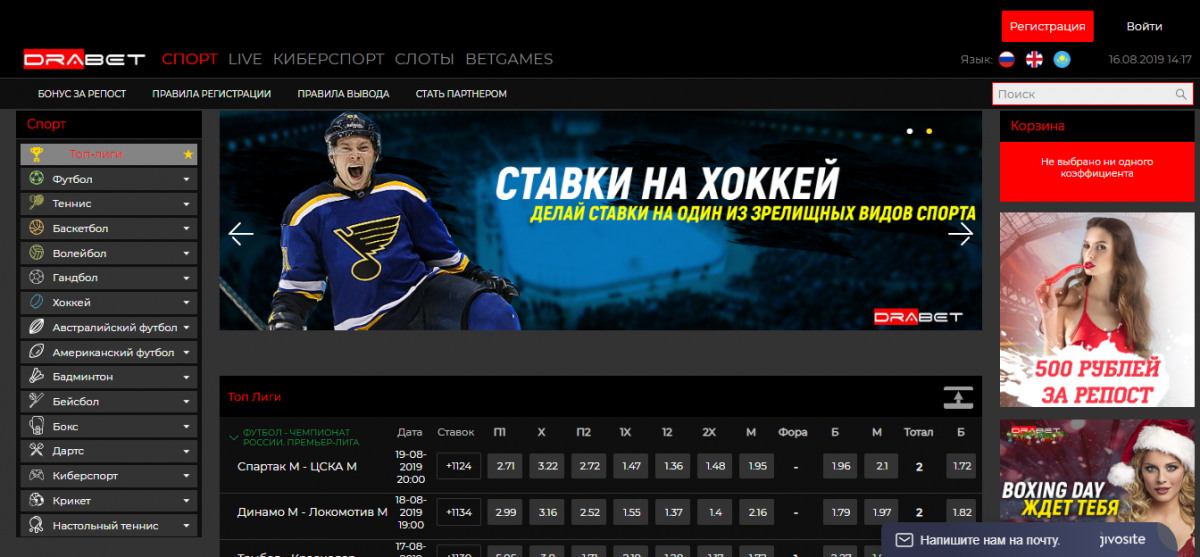1200x557 pixels.
Task: Open the СЛОТЫ tab
Action: (424, 59)
